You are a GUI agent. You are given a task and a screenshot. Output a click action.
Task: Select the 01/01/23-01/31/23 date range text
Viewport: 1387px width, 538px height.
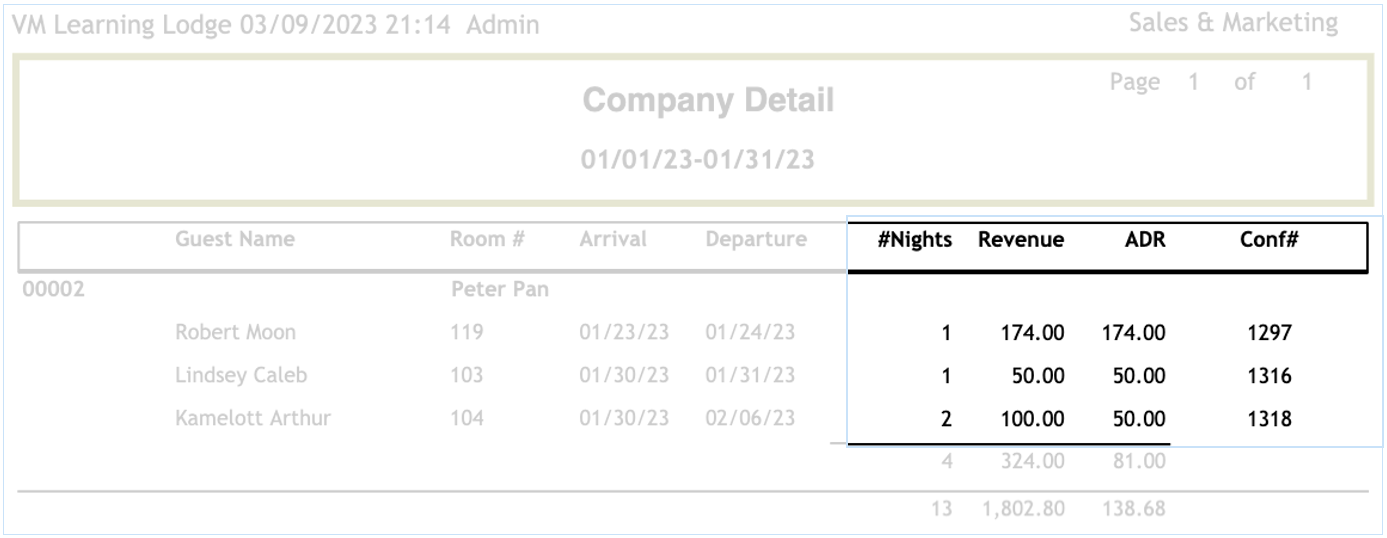pos(698,159)
